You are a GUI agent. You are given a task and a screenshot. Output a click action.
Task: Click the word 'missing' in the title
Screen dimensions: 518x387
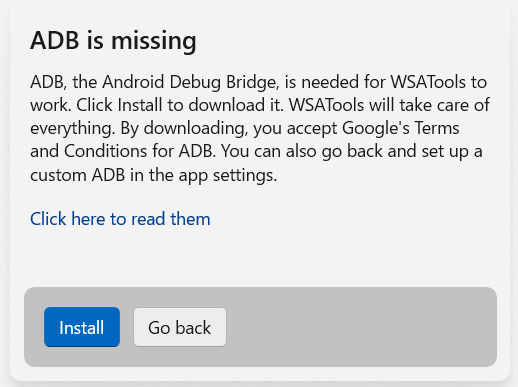coord(154,41)
